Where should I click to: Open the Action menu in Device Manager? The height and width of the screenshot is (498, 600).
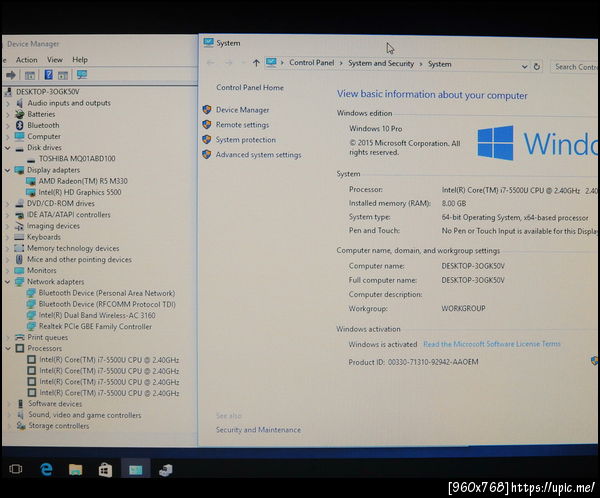click(x=26, y=60)
